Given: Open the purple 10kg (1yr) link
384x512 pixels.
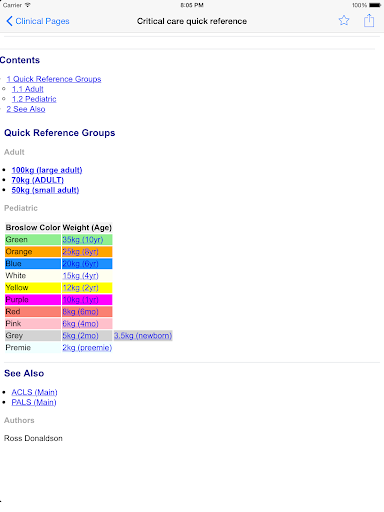Looking at the screenshot, I should [80, 300].
